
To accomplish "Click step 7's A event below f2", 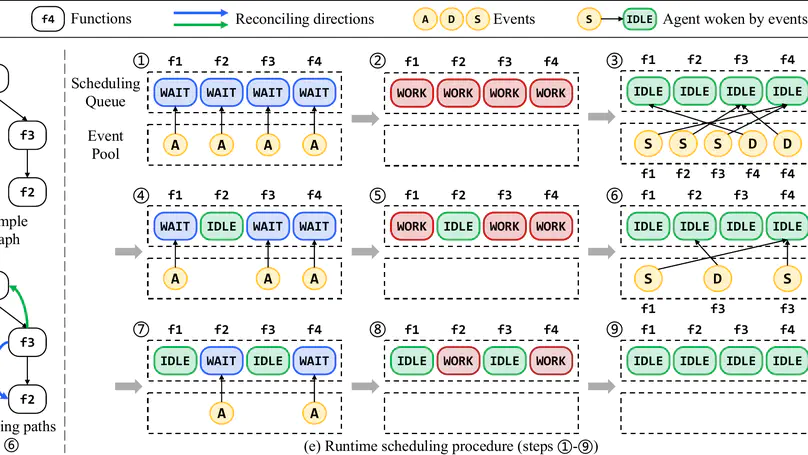I will 222,413.
